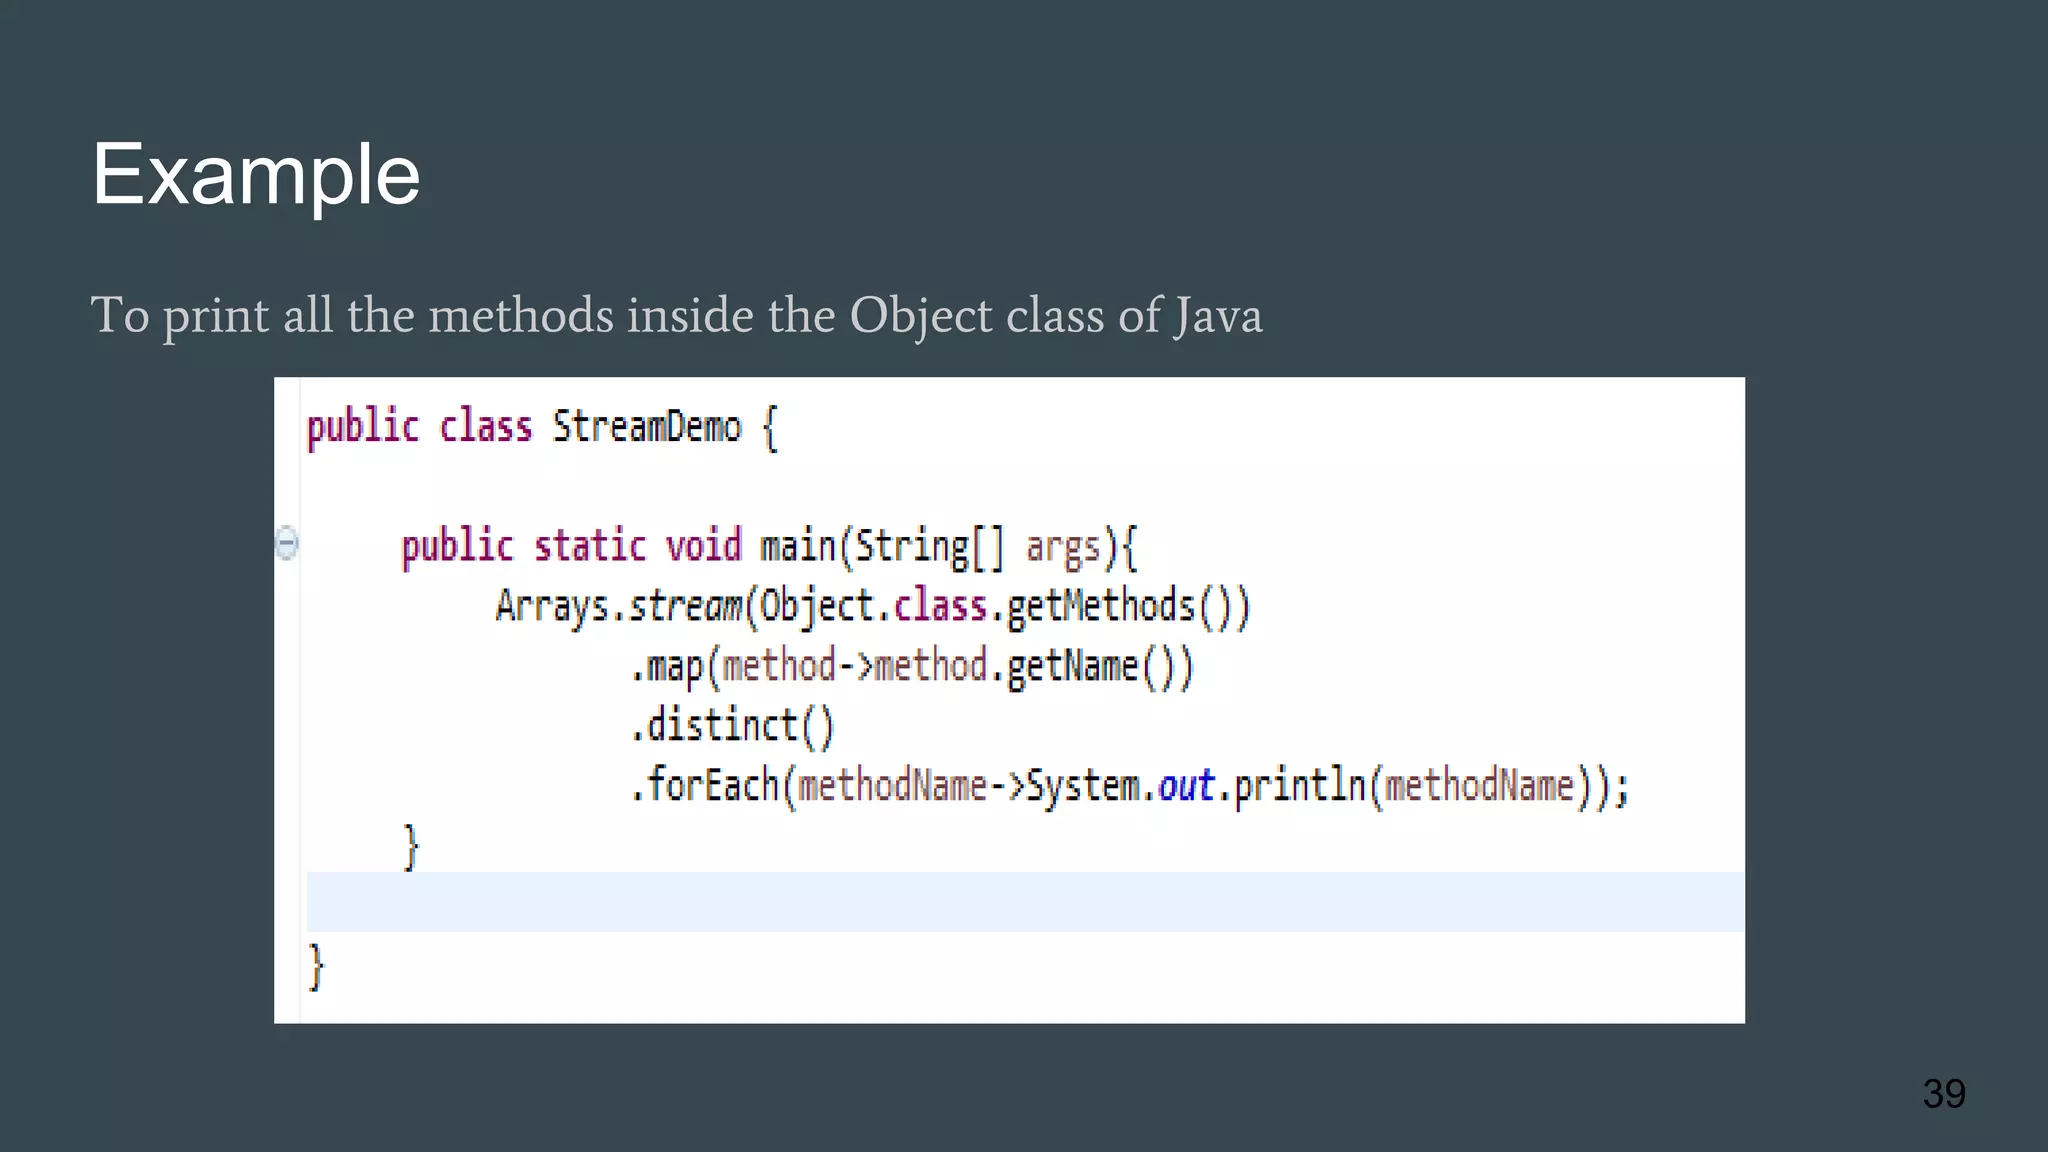
Task: Click 'Object.class.getMethods()' in the code
Action: click(1003, 607)
